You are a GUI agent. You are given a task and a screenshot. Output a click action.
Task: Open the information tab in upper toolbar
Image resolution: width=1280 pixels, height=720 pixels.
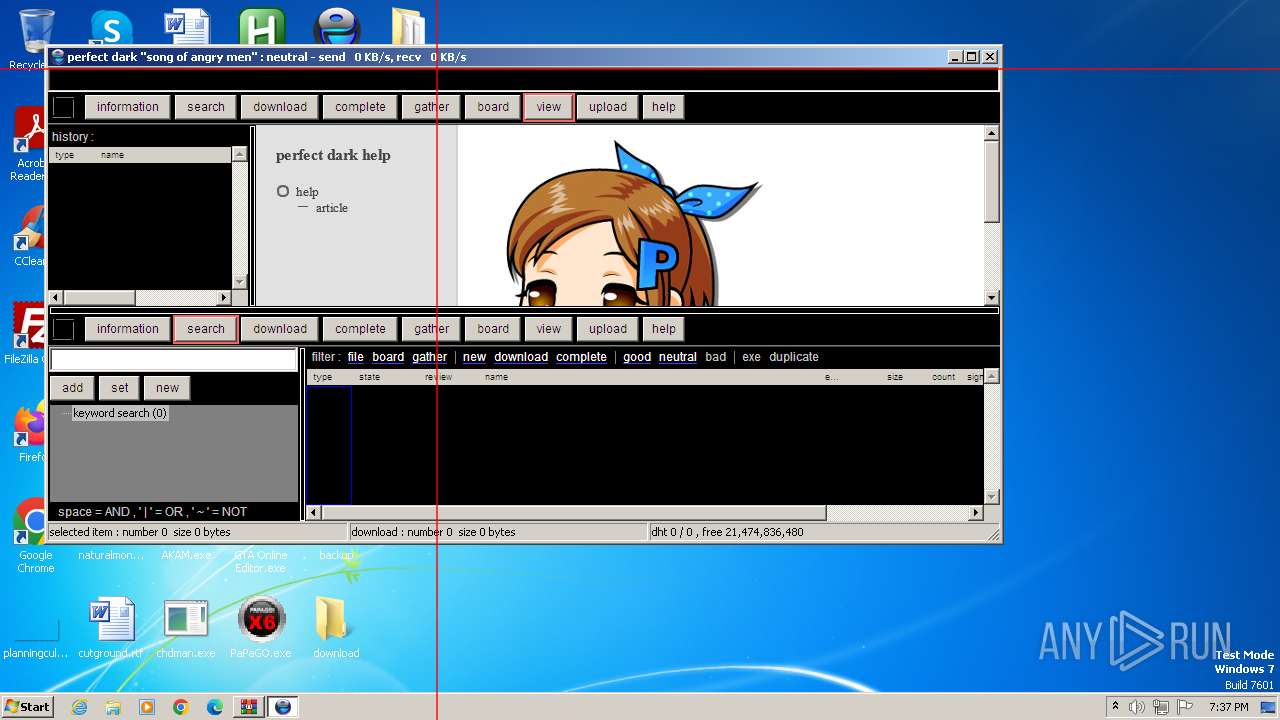127,107
